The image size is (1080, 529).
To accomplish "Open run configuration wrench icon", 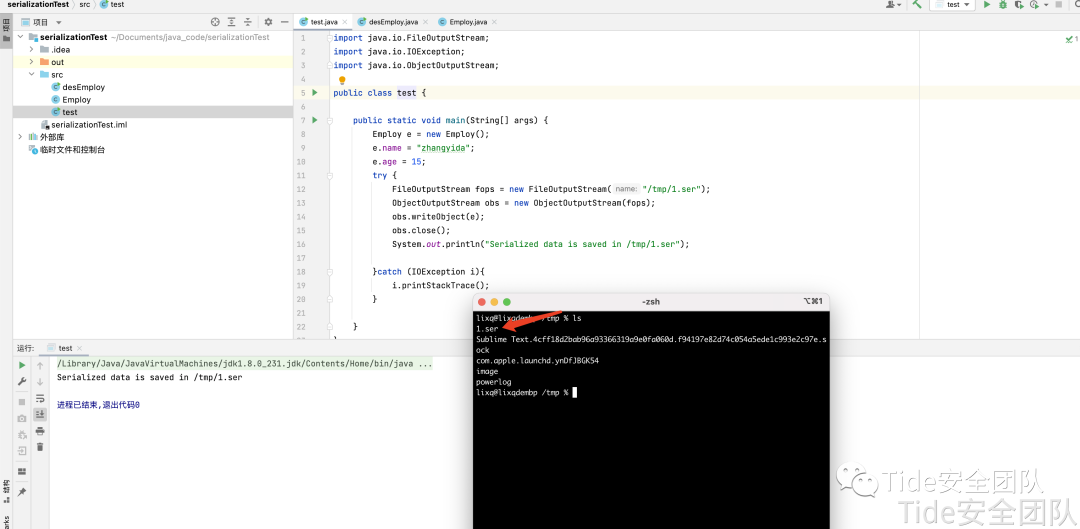I will coord(22,382).
